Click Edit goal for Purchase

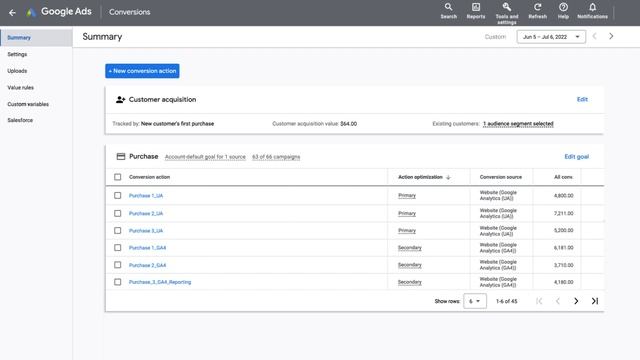click(x=576, y=157)
